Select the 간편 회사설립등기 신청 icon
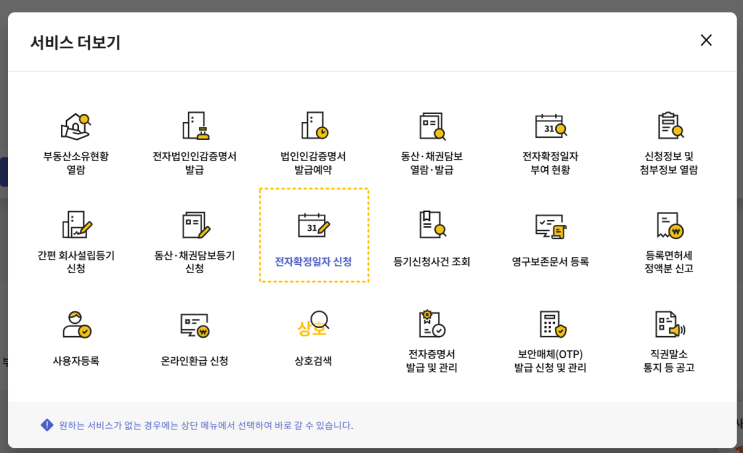Viewport: 743px width, 453px height. [x=77, y=225]
